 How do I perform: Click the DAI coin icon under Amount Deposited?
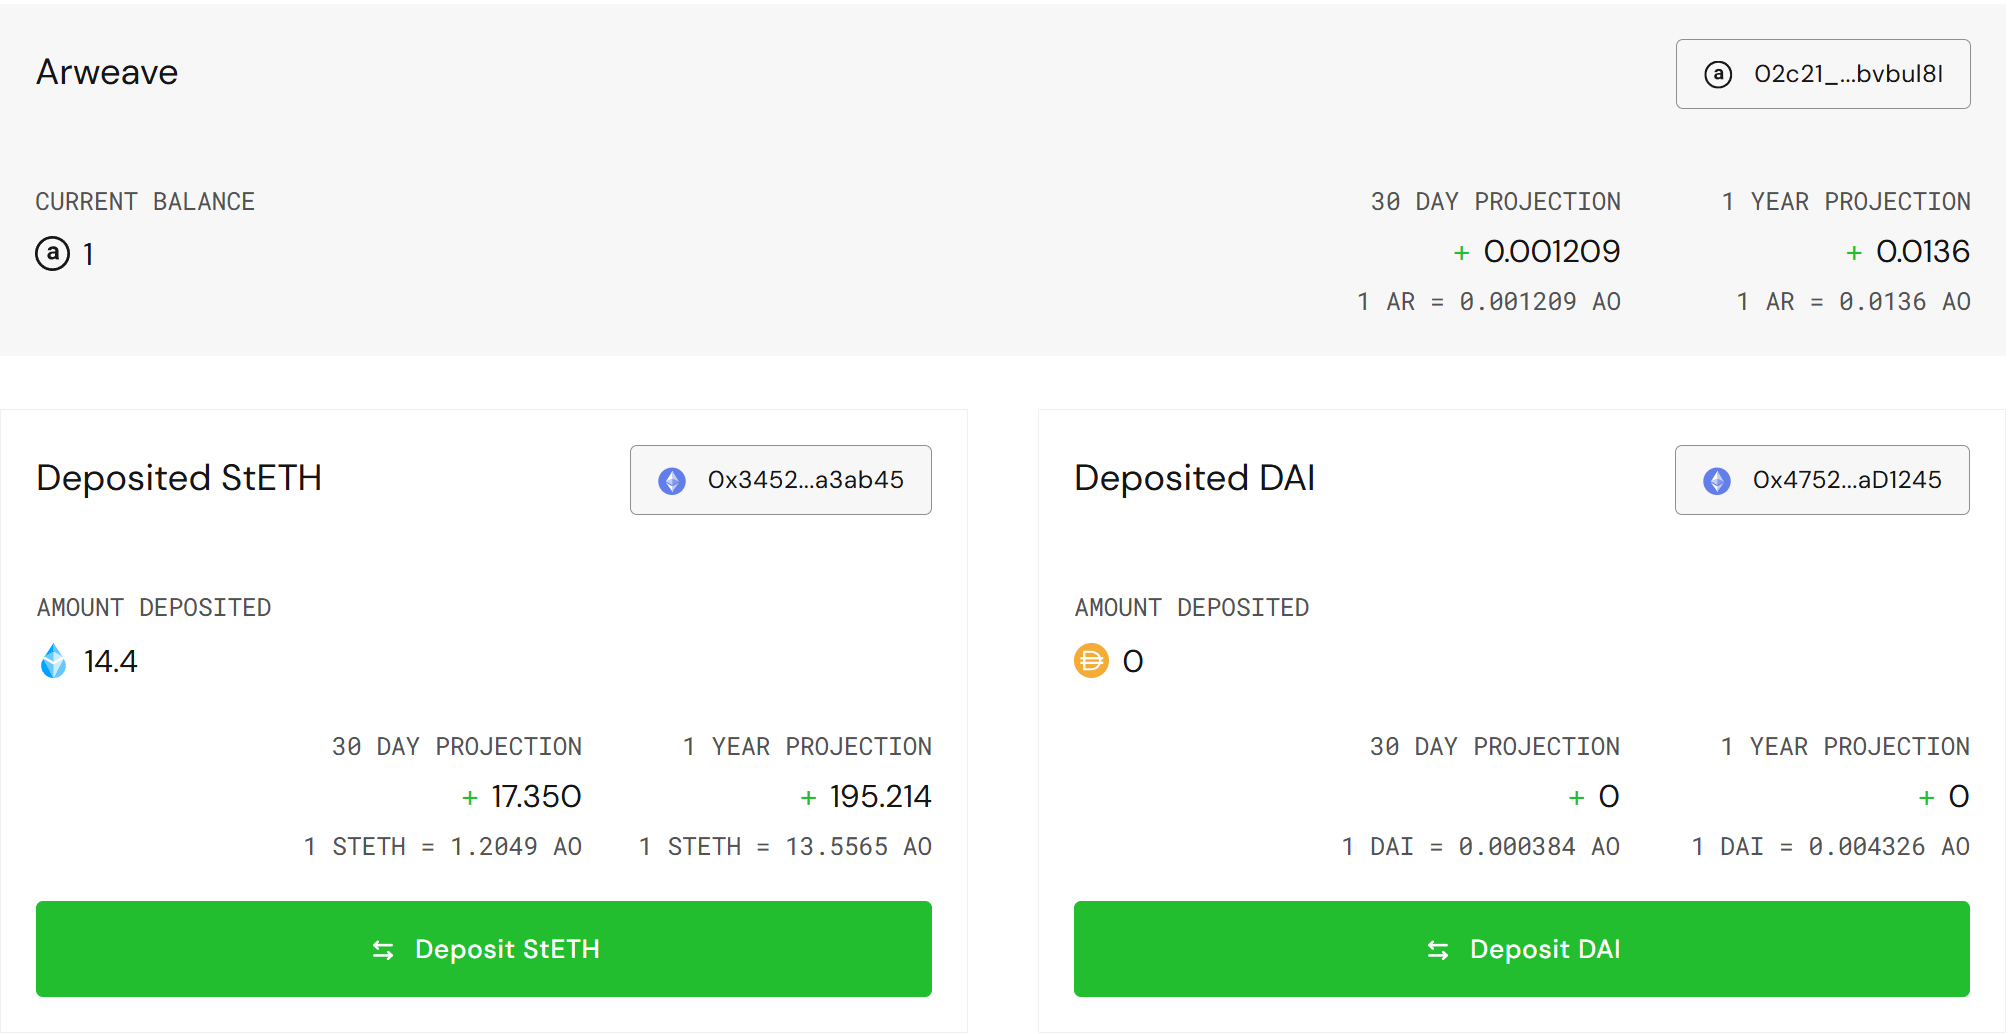pyautogui.click(x=1092, y=660)
